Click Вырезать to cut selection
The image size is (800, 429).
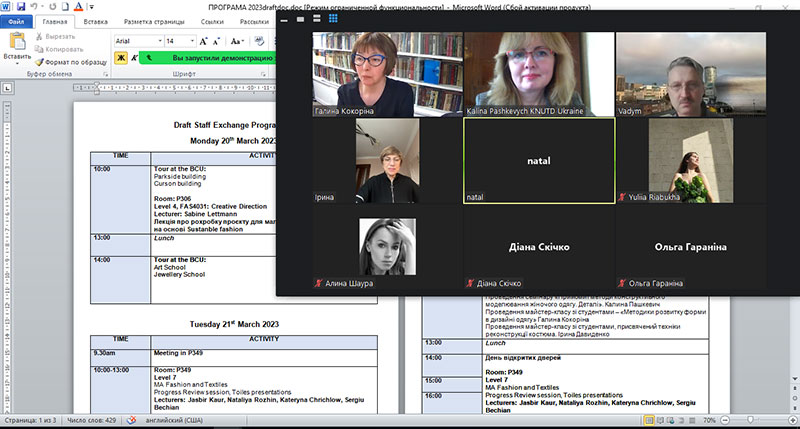pos(55,37)
